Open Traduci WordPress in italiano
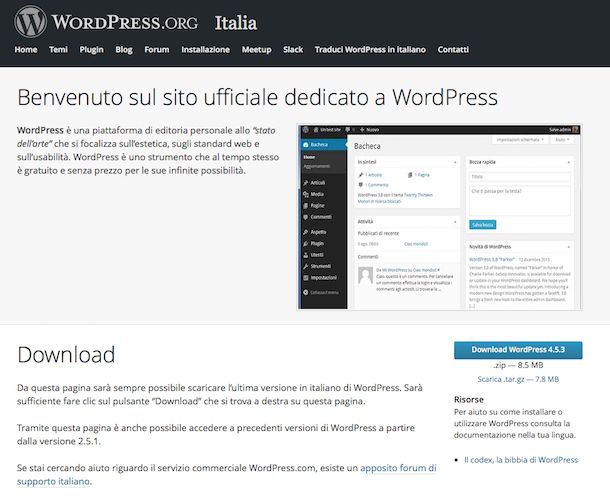This screenshot has height=504, width=610. [370, 49]
